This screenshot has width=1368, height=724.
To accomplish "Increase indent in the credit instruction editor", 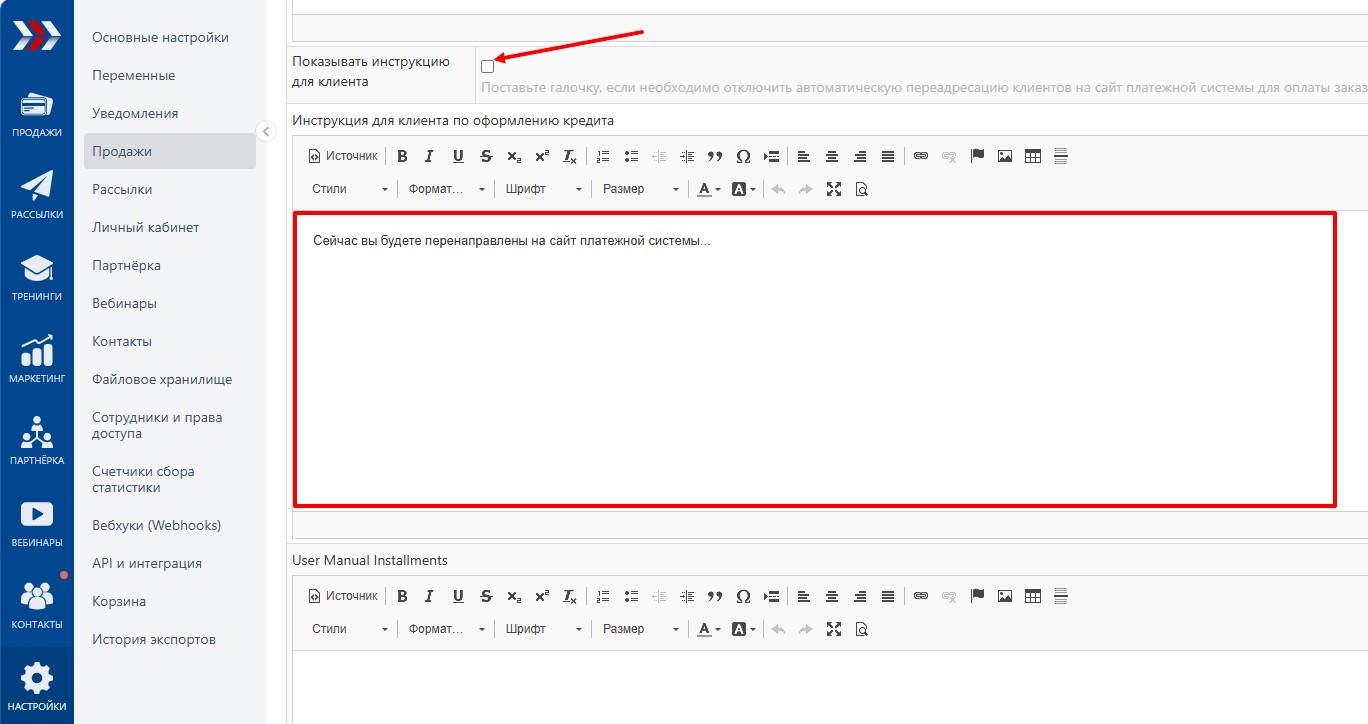I will coord(687,156).
